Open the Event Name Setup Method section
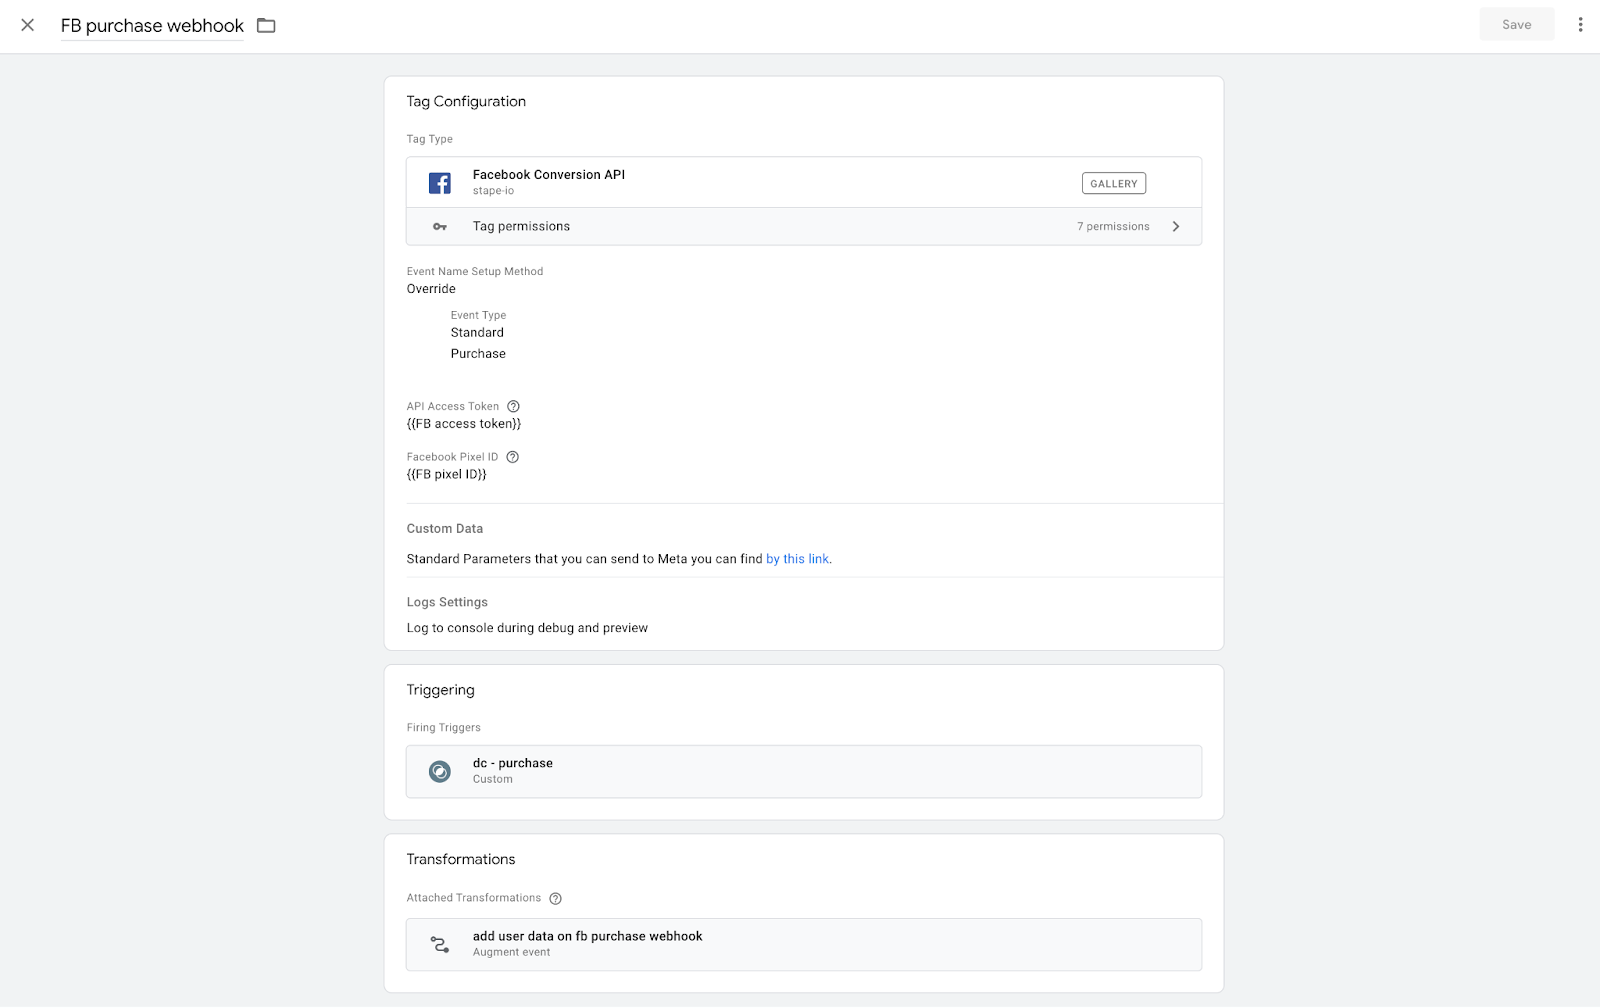 pos(431,288)
